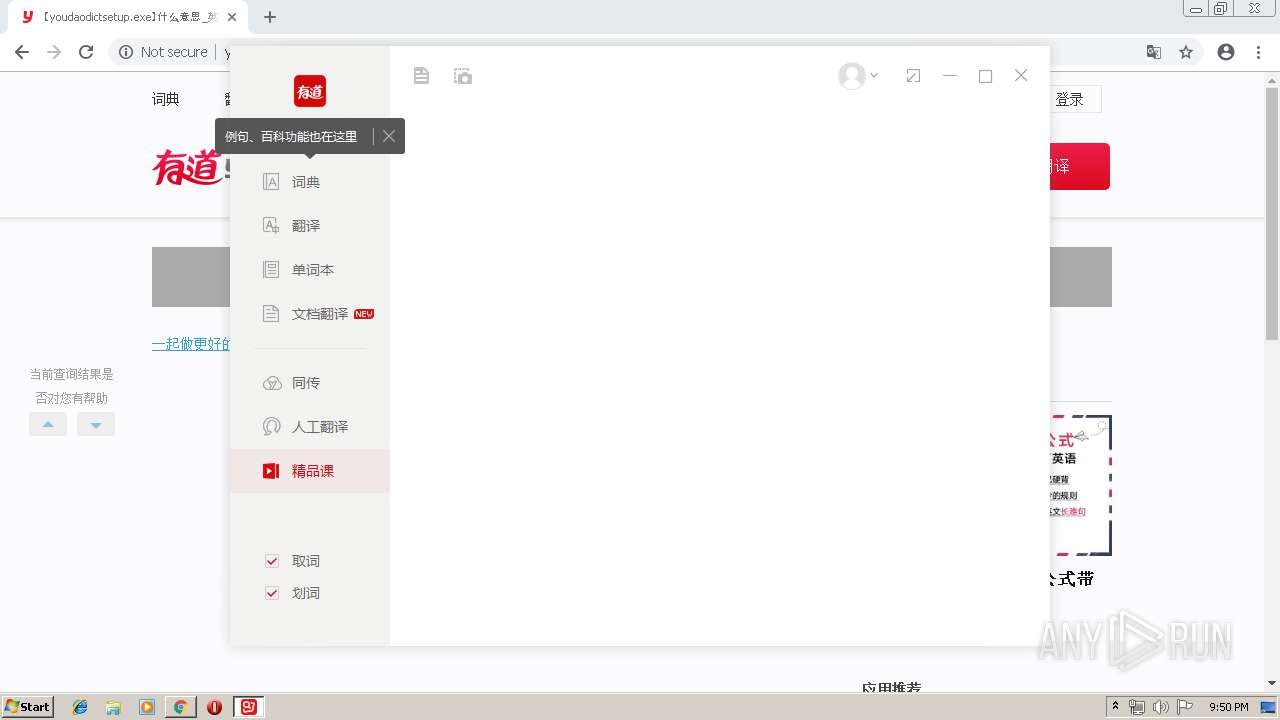Show hidden system tray icons
The width and height of the screenshot is (1280, 720).
(x=1116, y=707)
